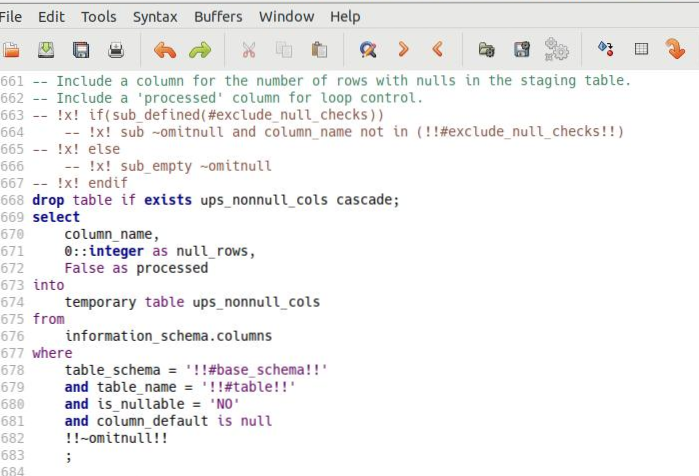699x476 pixels.
Task: Click the Find Previous arrow icon
Action: point(438,49)
